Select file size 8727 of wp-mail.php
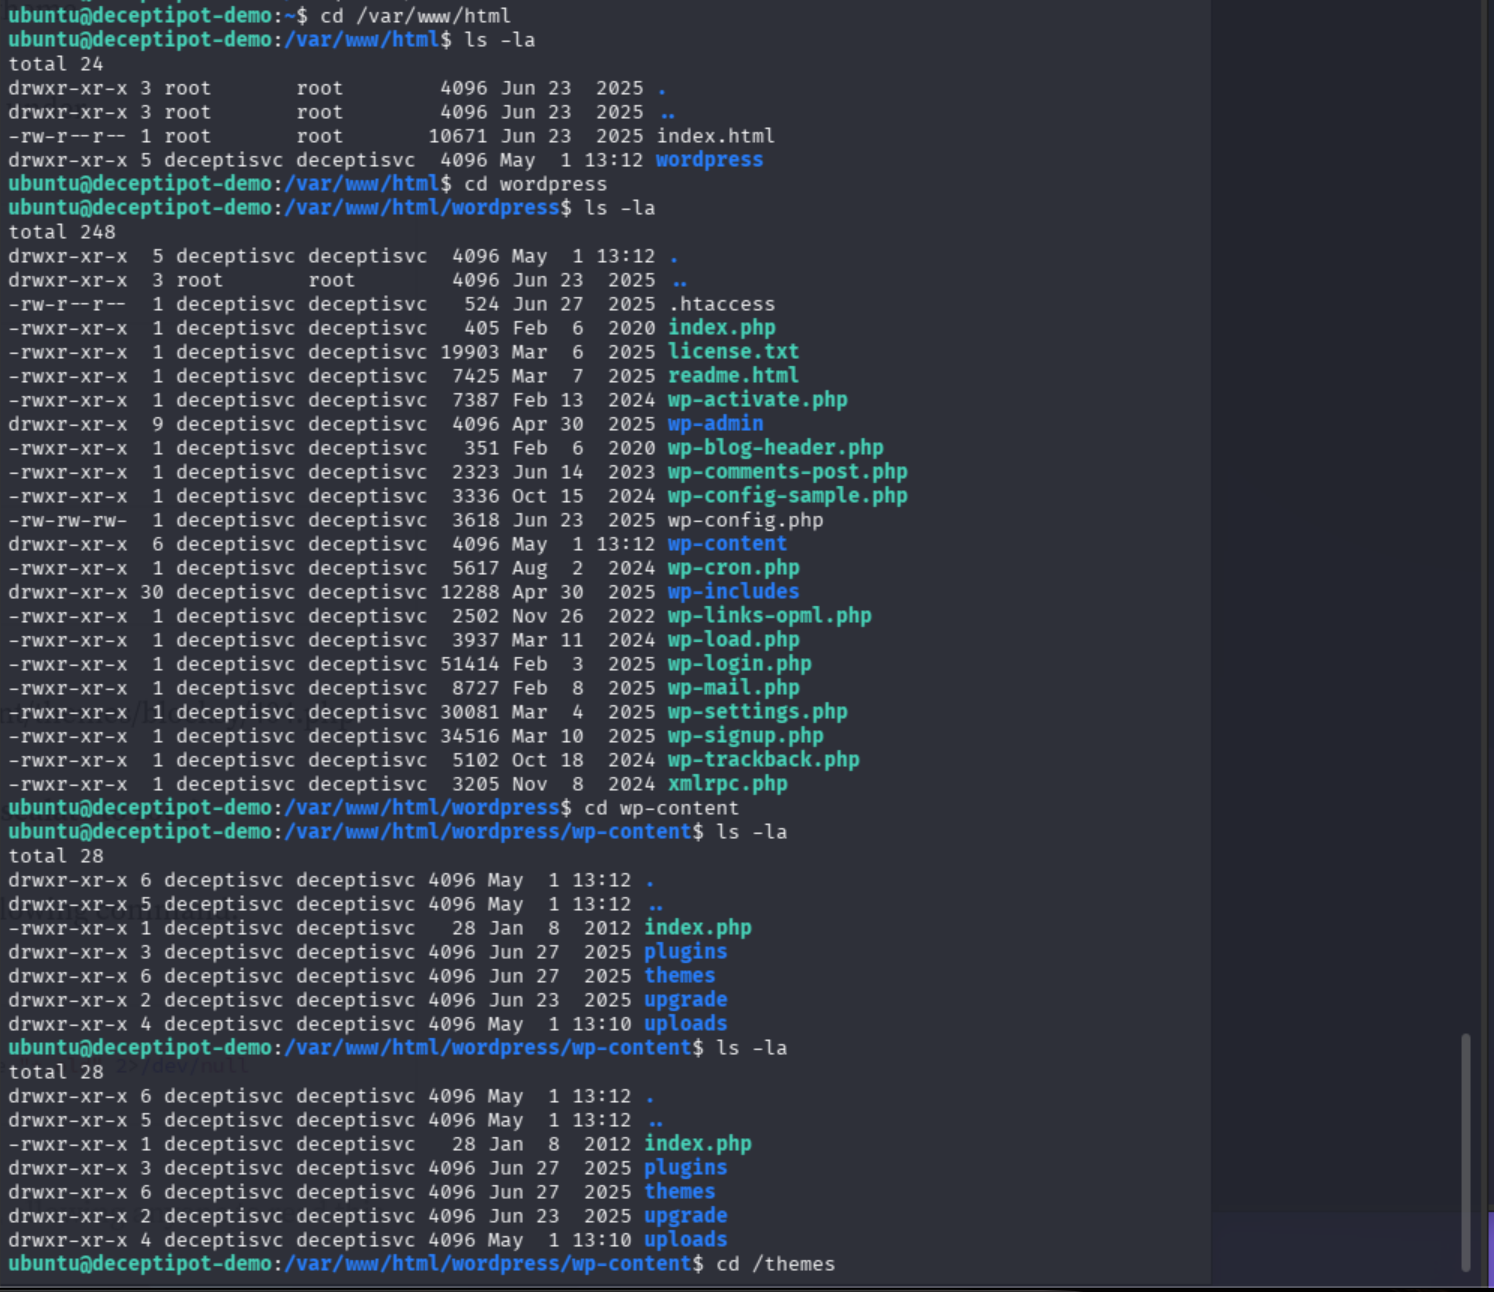1494x1292 pixels. click(476, 688)
